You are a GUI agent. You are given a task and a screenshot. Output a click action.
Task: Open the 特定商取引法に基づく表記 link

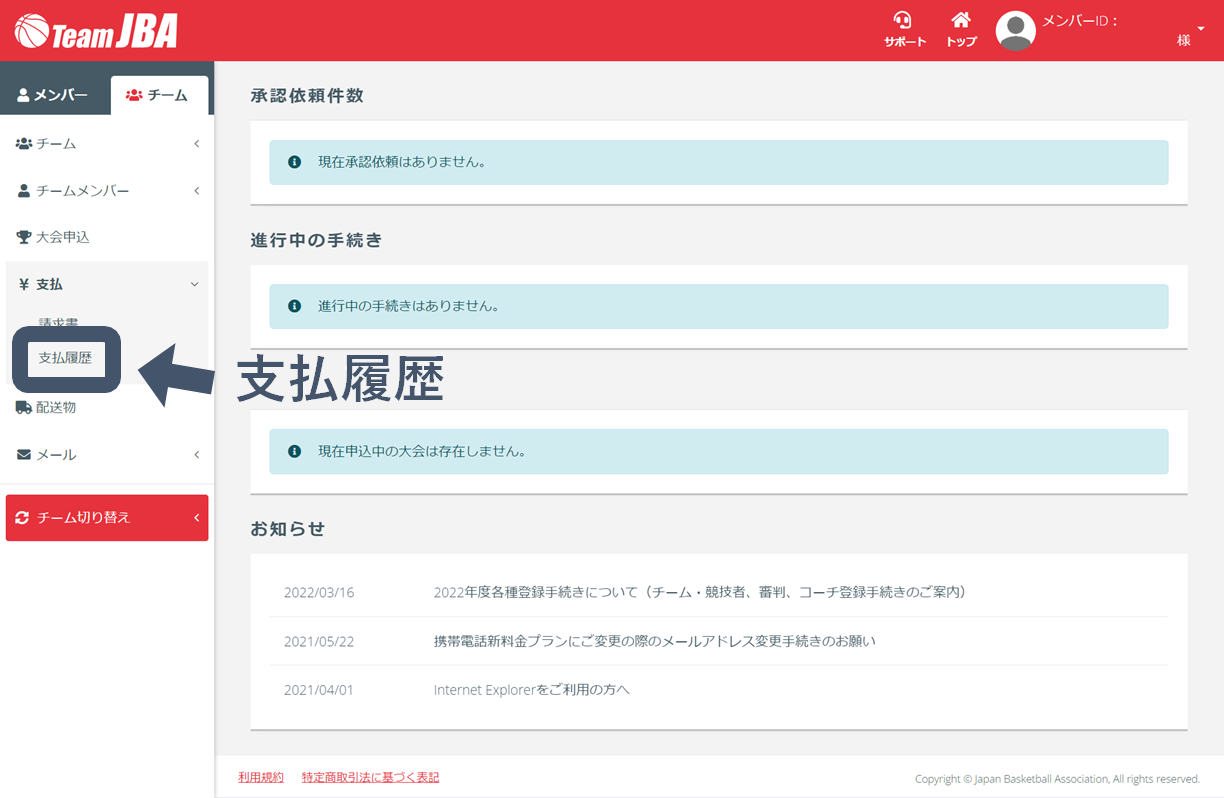370,776
